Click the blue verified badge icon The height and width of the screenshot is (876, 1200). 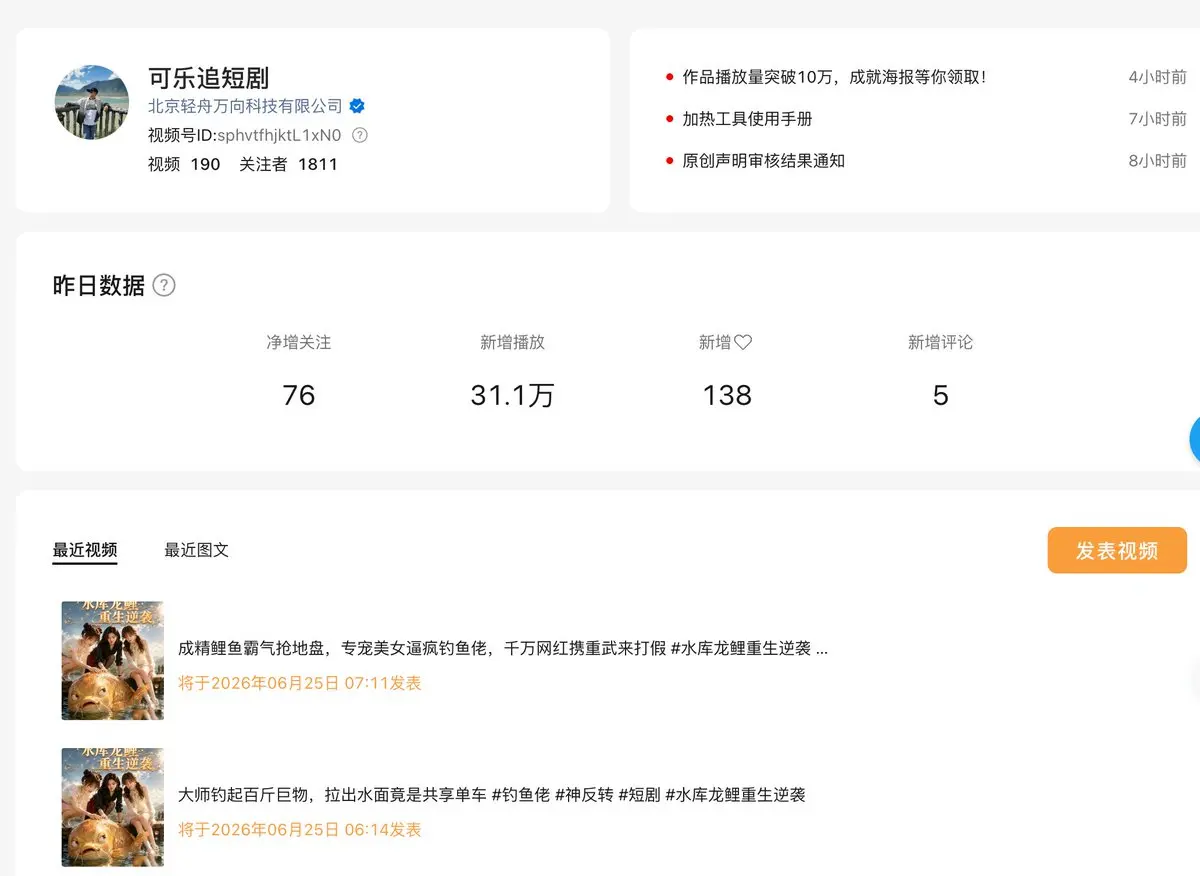pyautogui.click(x=356, y=106)
